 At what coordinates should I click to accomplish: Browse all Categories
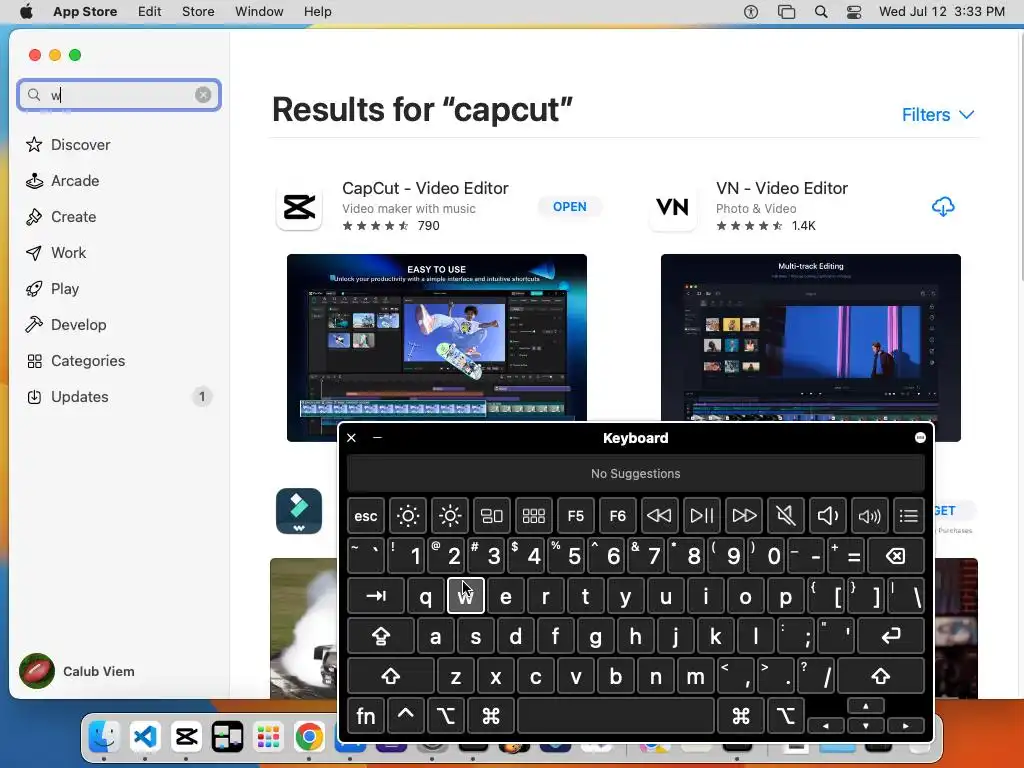click(x=76, y=360)
